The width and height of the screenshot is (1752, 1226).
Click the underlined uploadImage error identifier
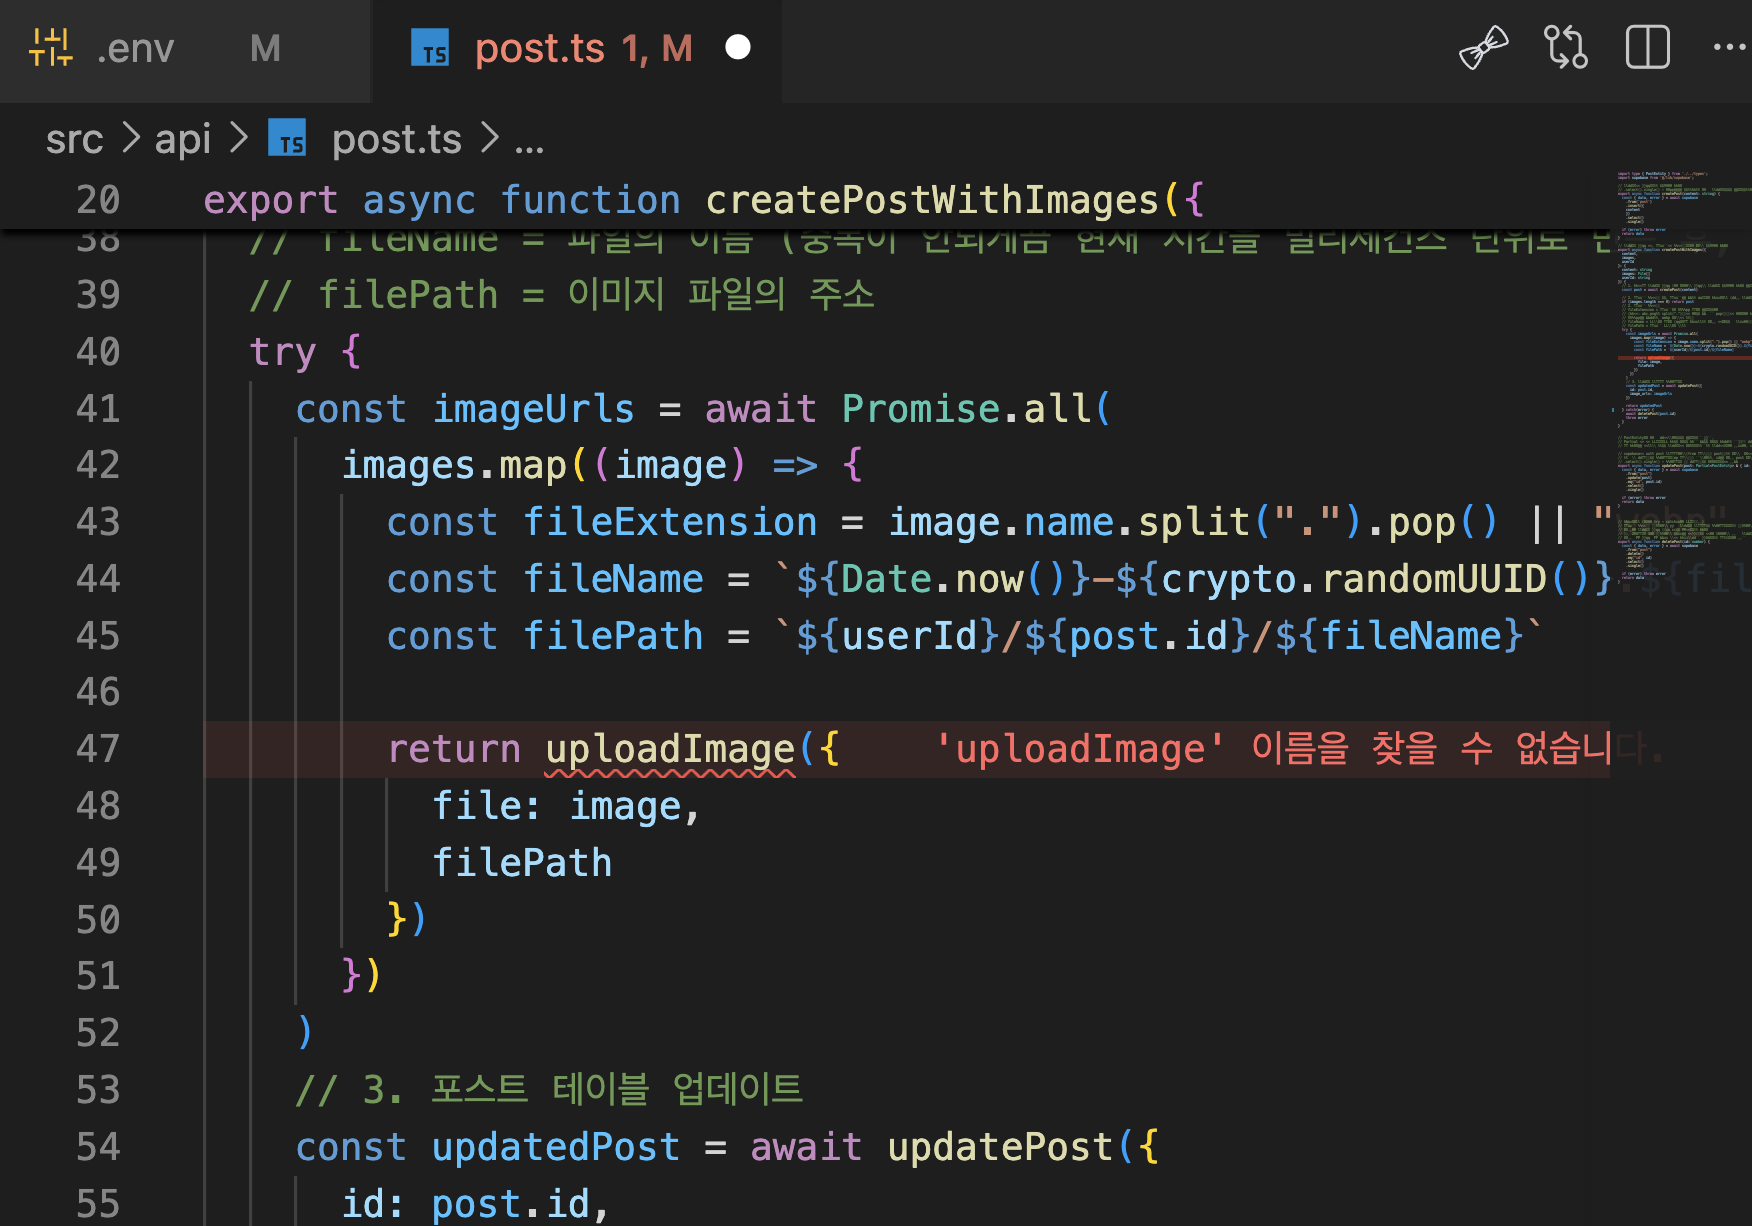pos(670,751)
